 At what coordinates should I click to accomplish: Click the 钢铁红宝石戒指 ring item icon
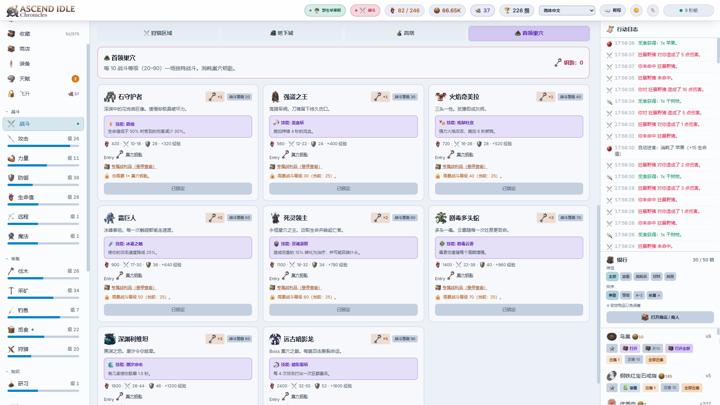tap(611, 376)
